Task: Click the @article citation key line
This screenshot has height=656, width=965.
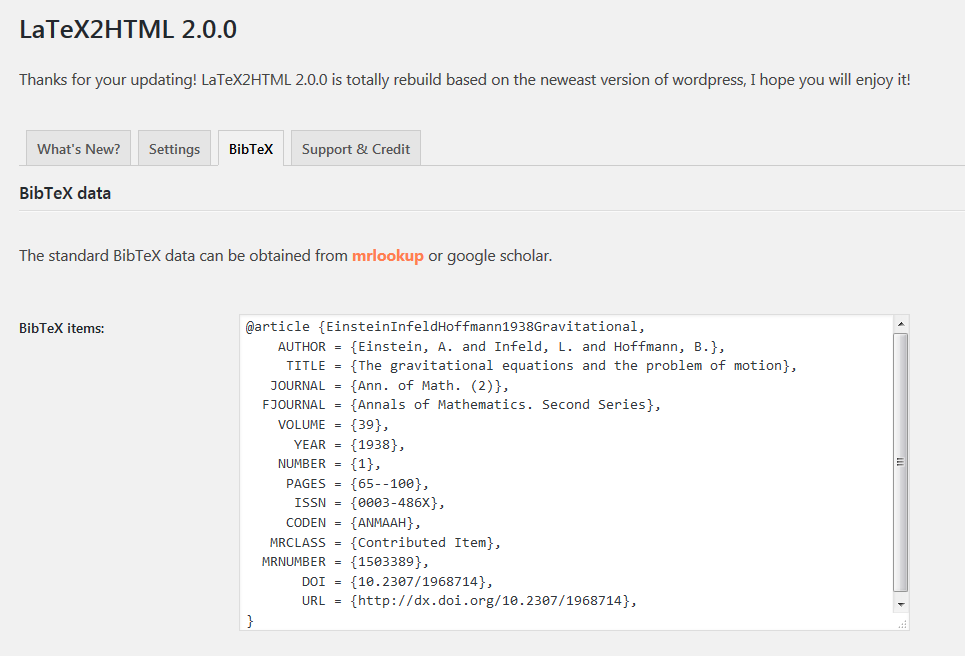Action: (445, 327)
